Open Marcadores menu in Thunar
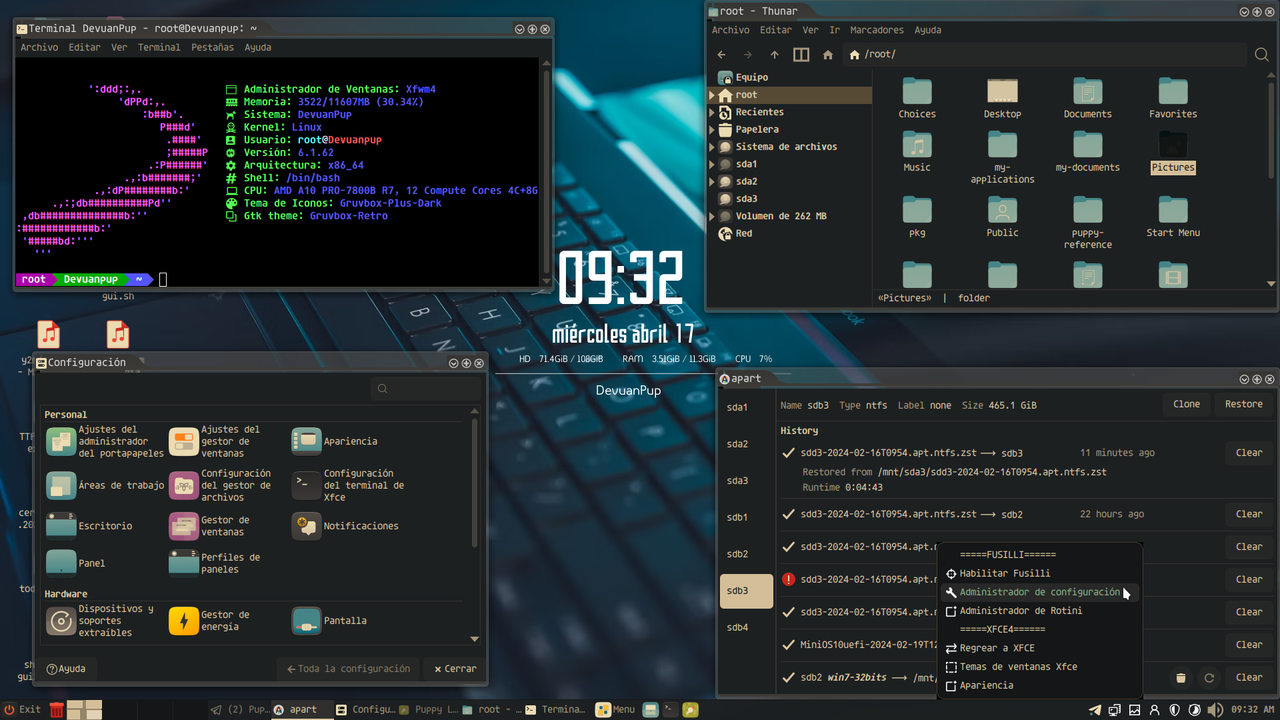 click(876, 30)
